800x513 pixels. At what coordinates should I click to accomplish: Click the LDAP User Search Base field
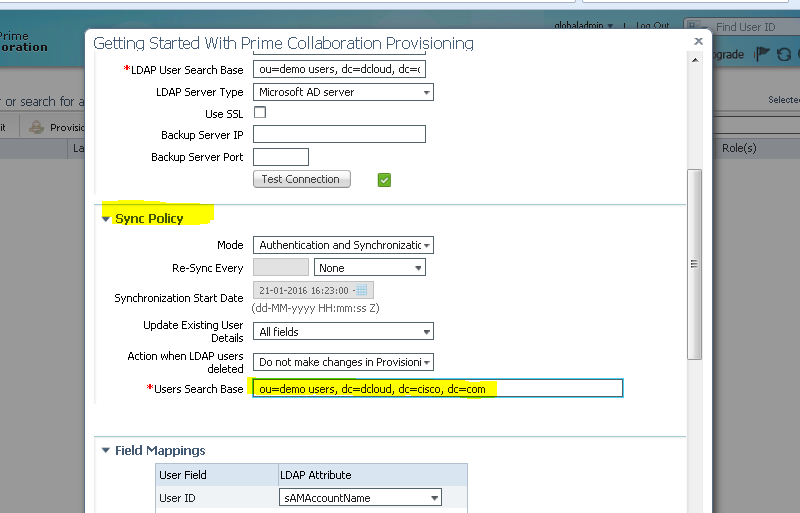pyautogui.click(x=339, y=69)
